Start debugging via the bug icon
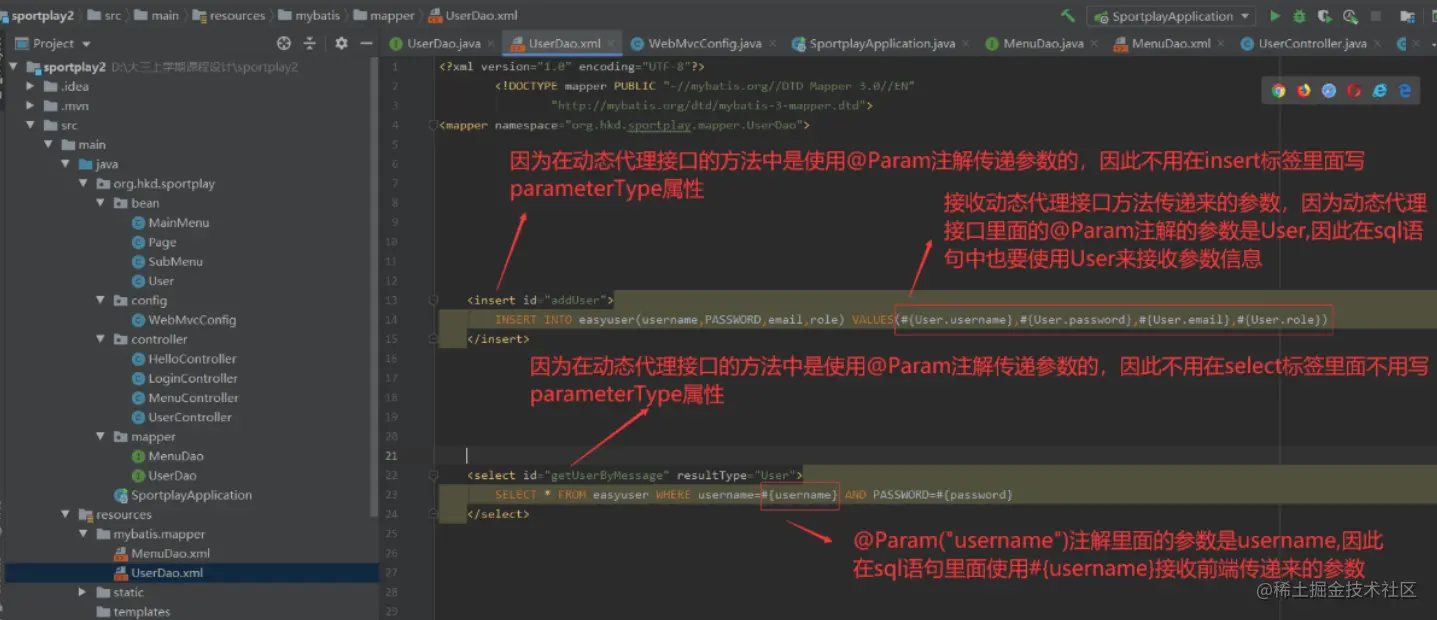Viewport: 1437px width, 620px height. coord(1300,15)
